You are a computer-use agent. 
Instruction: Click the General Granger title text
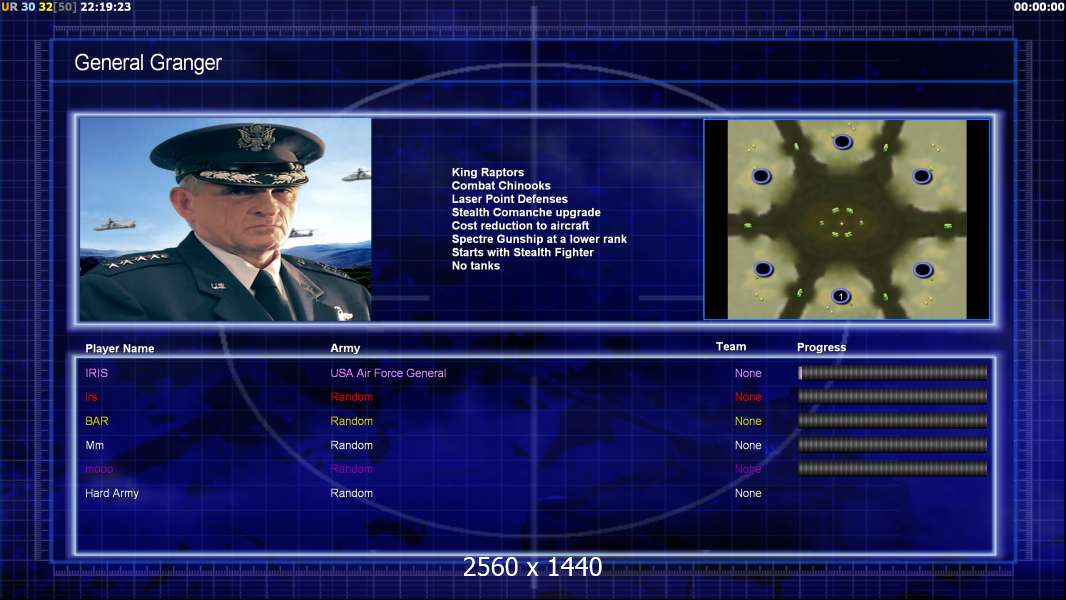pos(148,63)
